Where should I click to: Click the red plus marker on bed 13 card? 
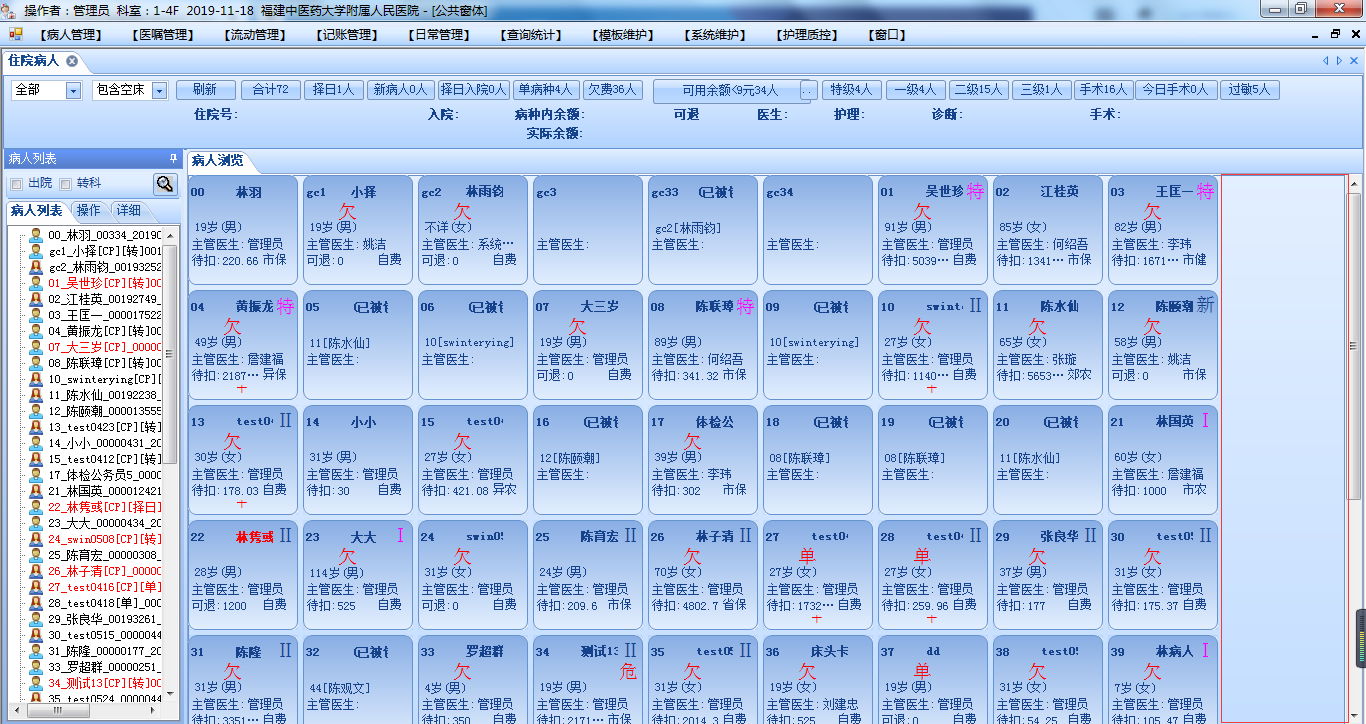coord(241,503)
